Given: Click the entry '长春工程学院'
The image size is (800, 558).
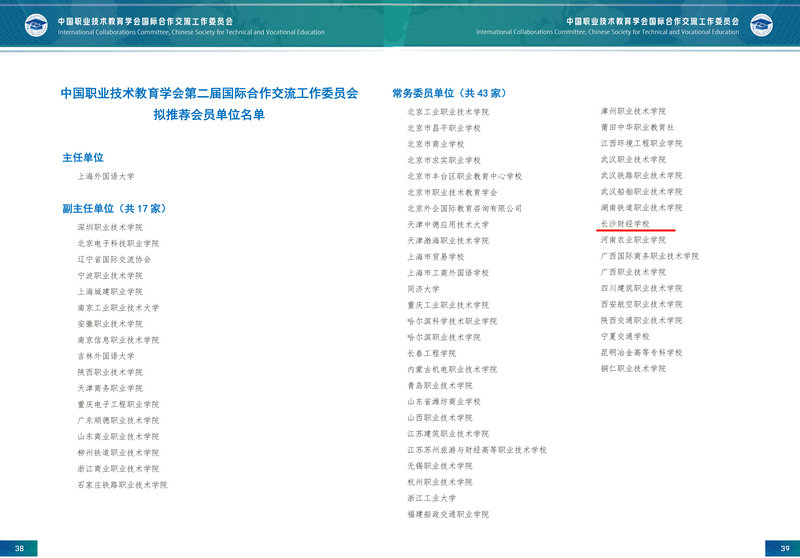Looking at the screenshot, I should pyautogui.click(x=432, y=353).
